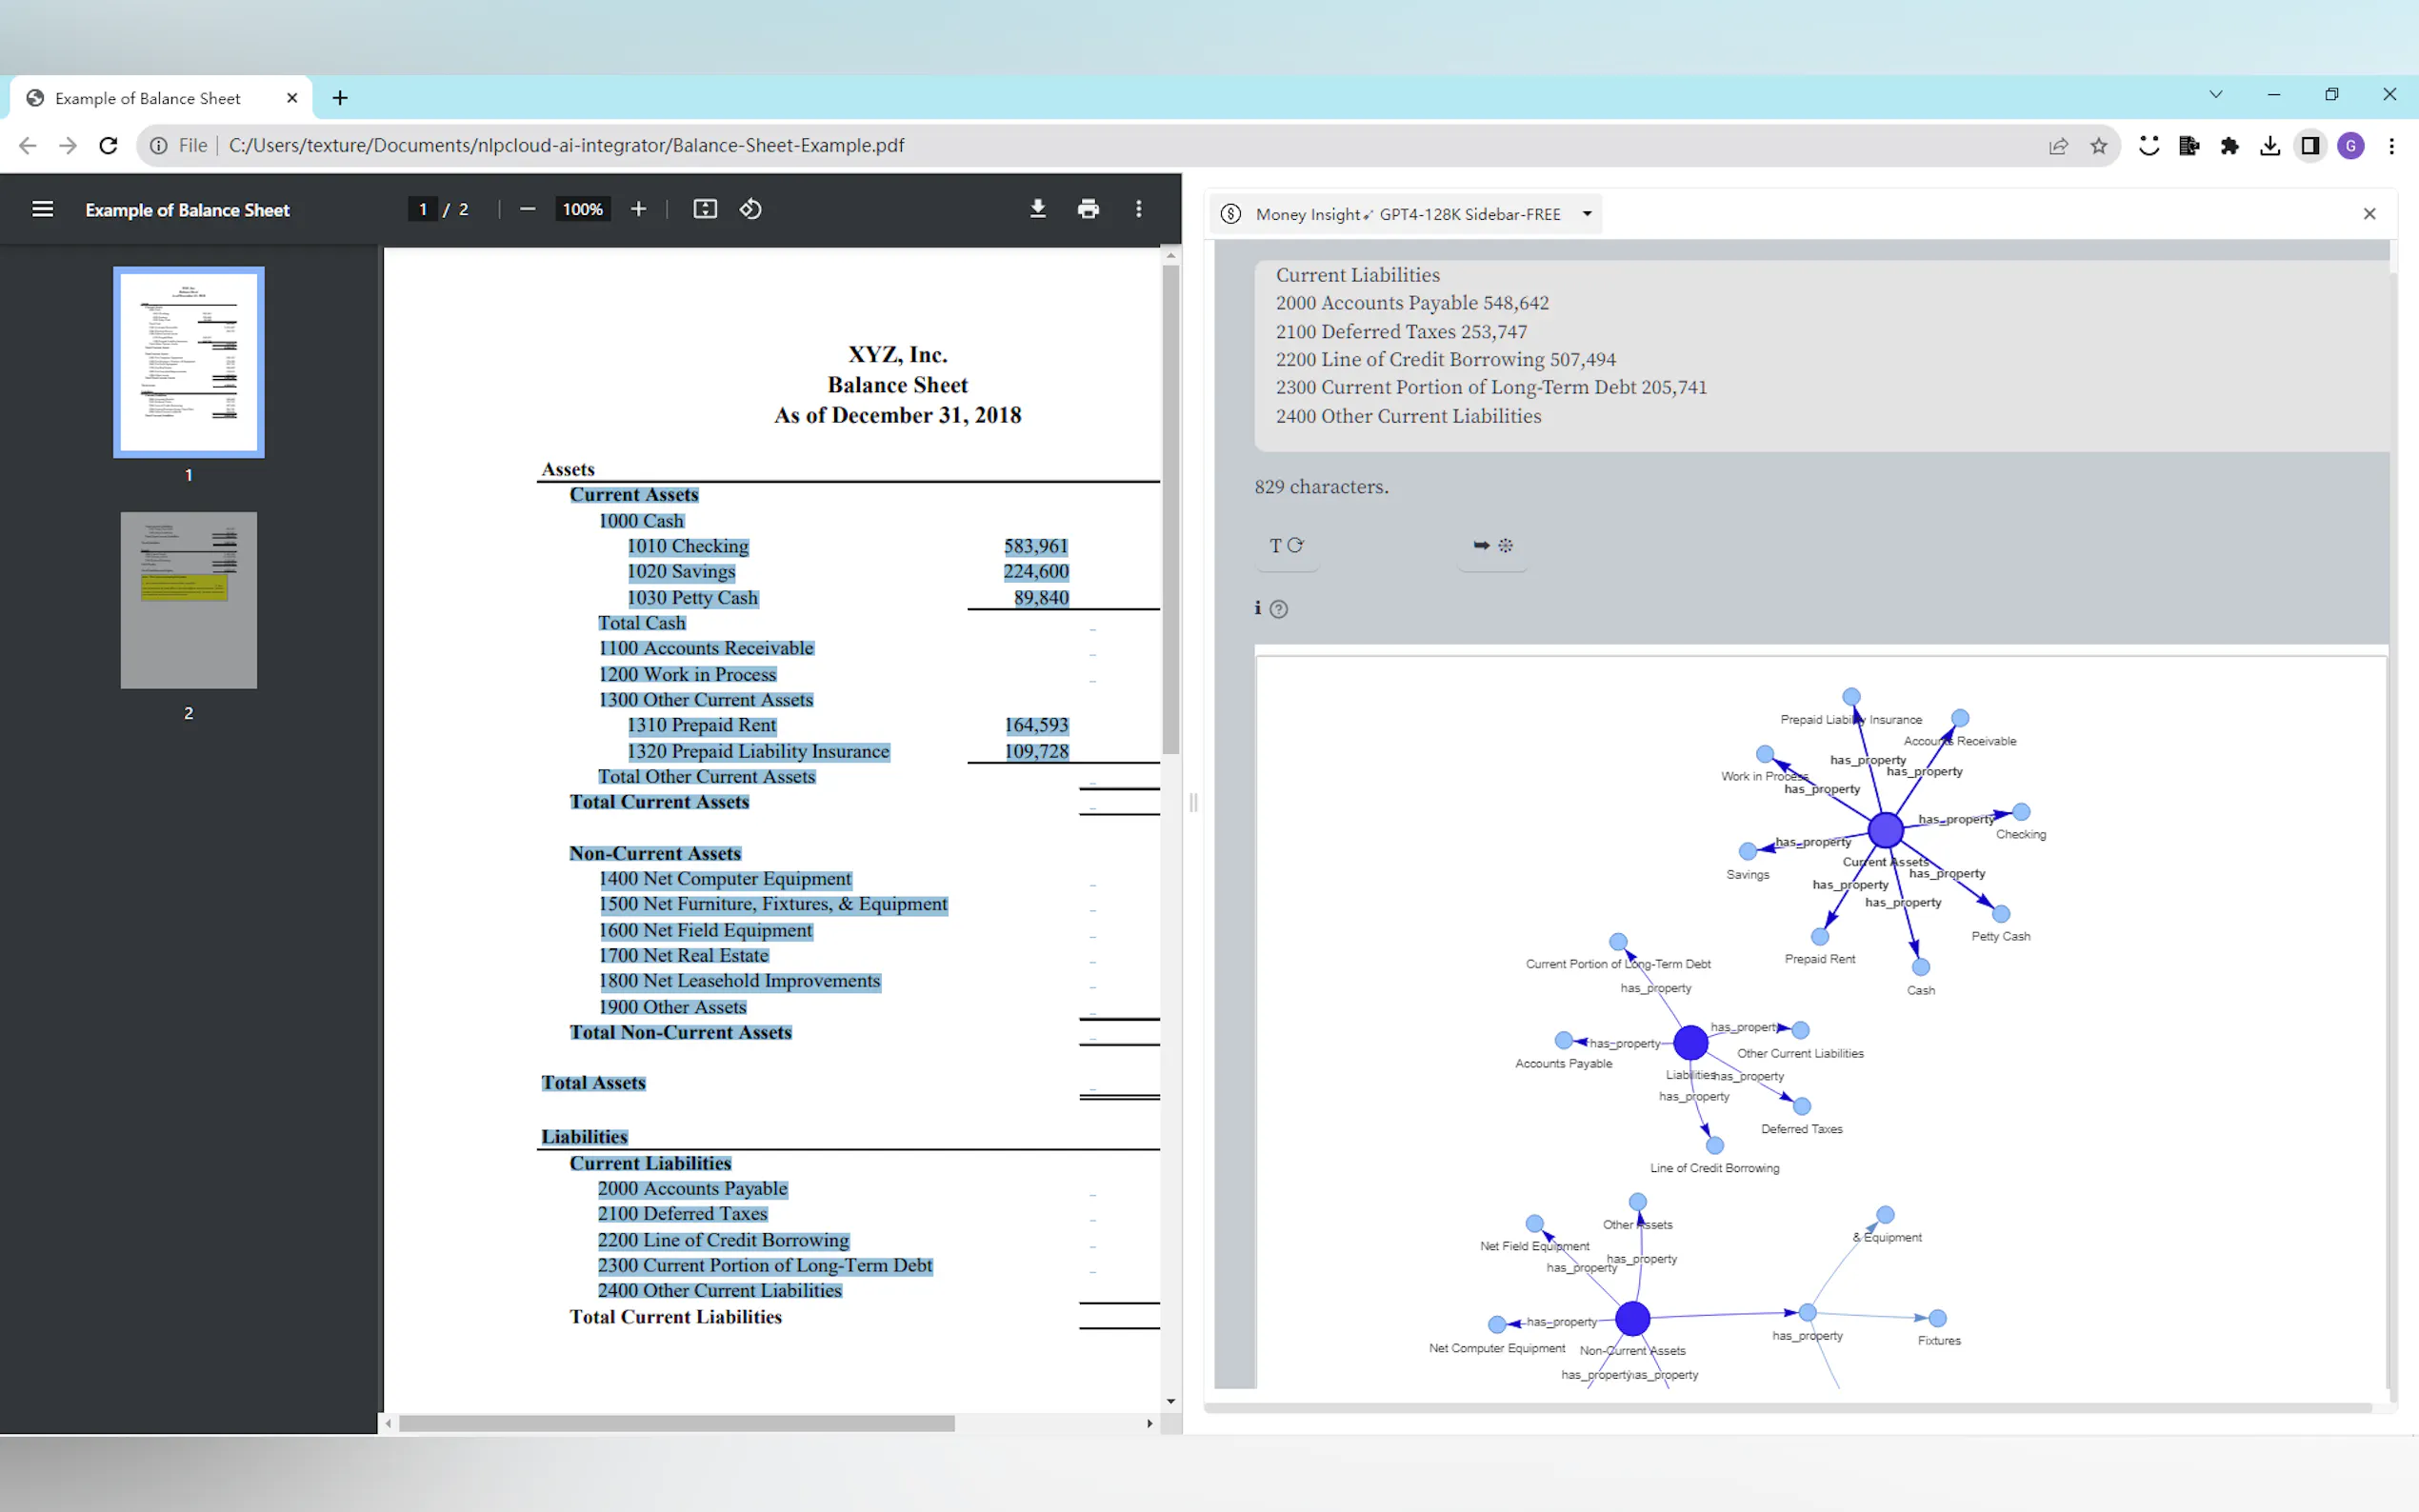The image size is (2419, 1512).
Task: Open a new browser tab
Action: 340,98
